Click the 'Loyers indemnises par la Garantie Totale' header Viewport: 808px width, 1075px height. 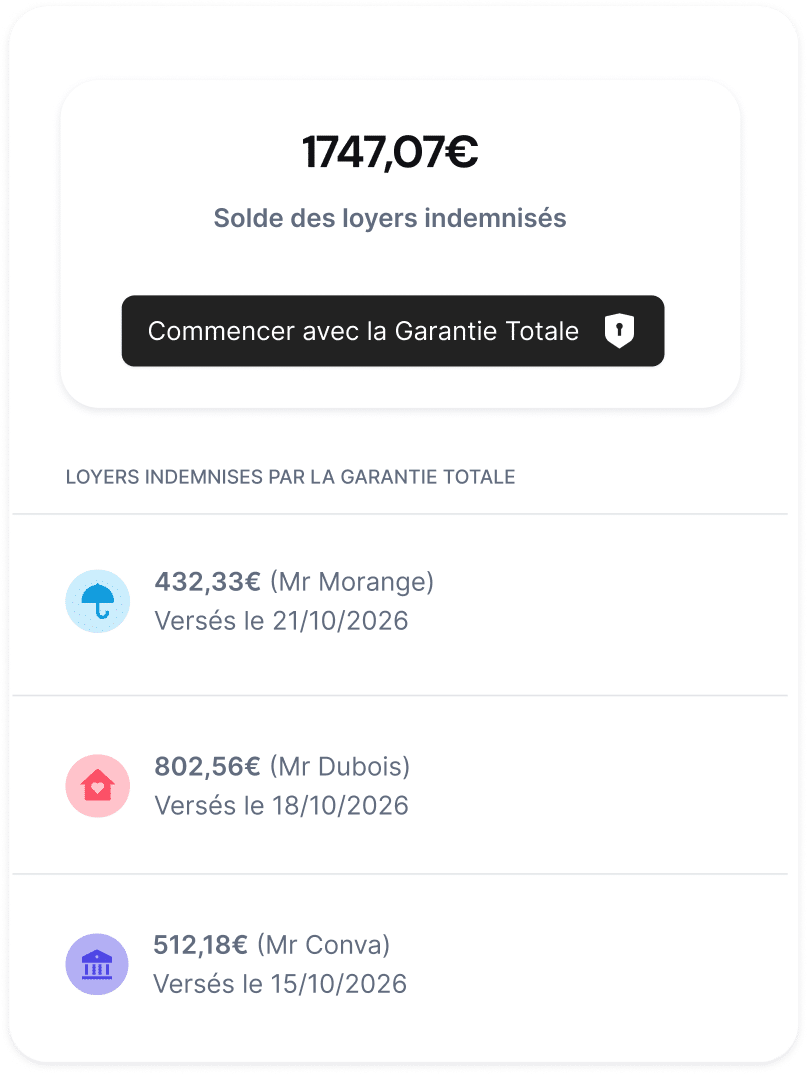click(x=290, y=477)
